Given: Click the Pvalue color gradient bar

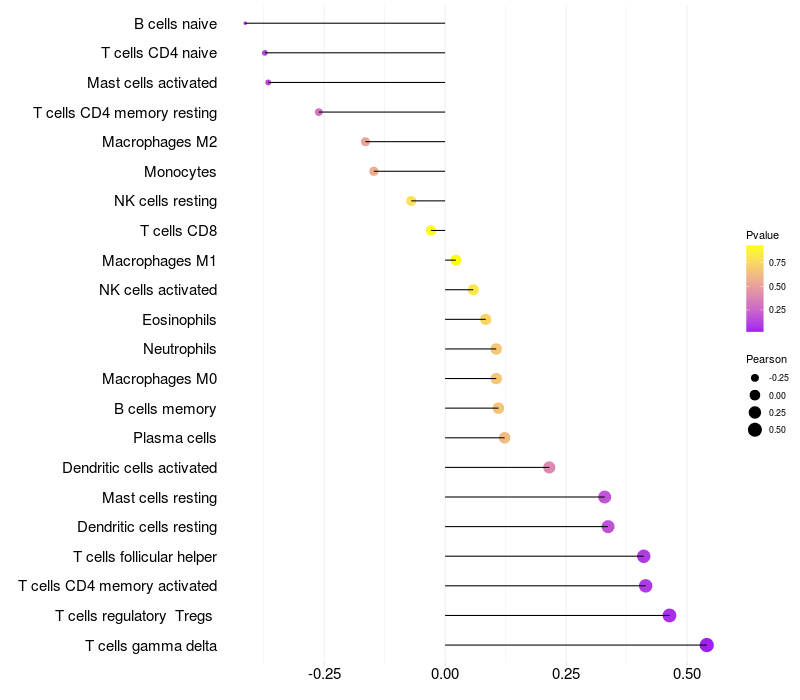Looking at the screenshot, I should point(755,288).
